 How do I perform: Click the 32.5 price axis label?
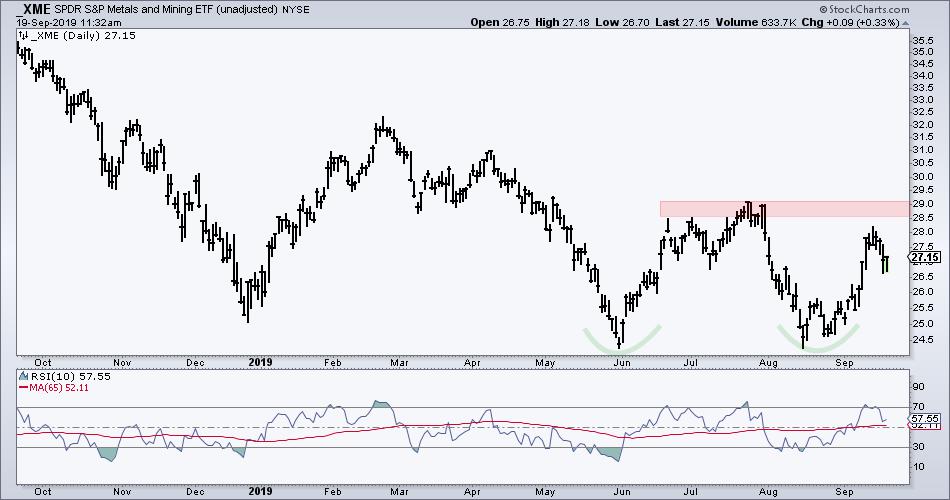(x=922, y=112)
